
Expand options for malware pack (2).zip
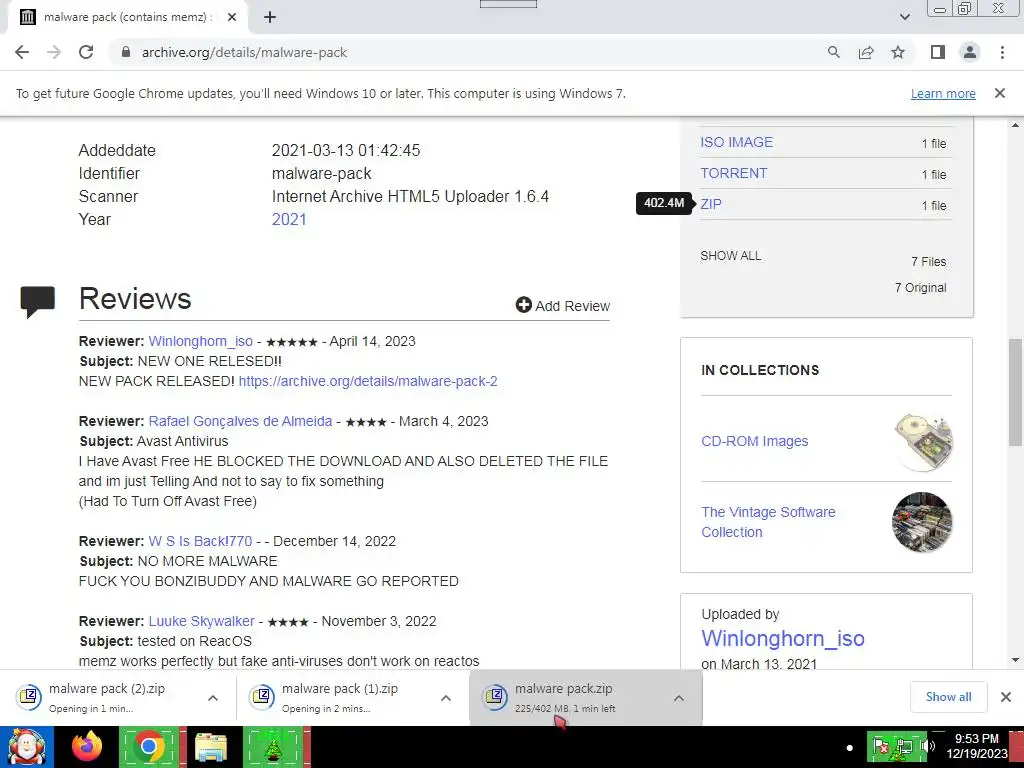[213, 698]
